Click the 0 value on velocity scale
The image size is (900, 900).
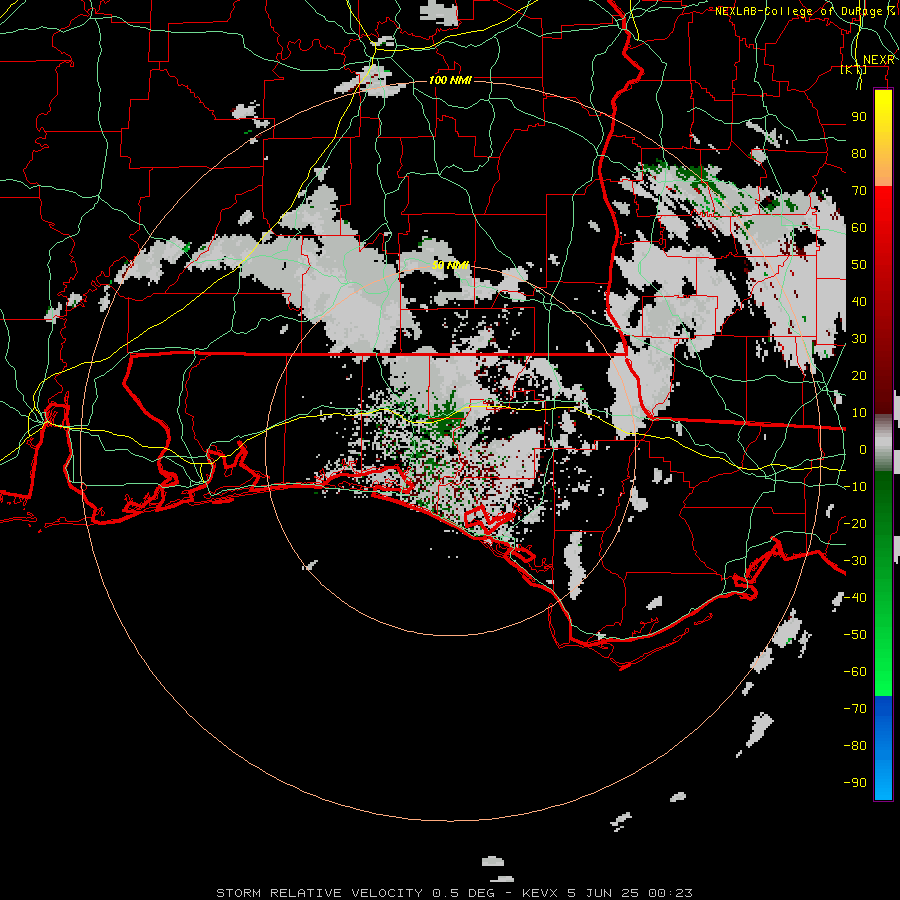tap(863, 449)
